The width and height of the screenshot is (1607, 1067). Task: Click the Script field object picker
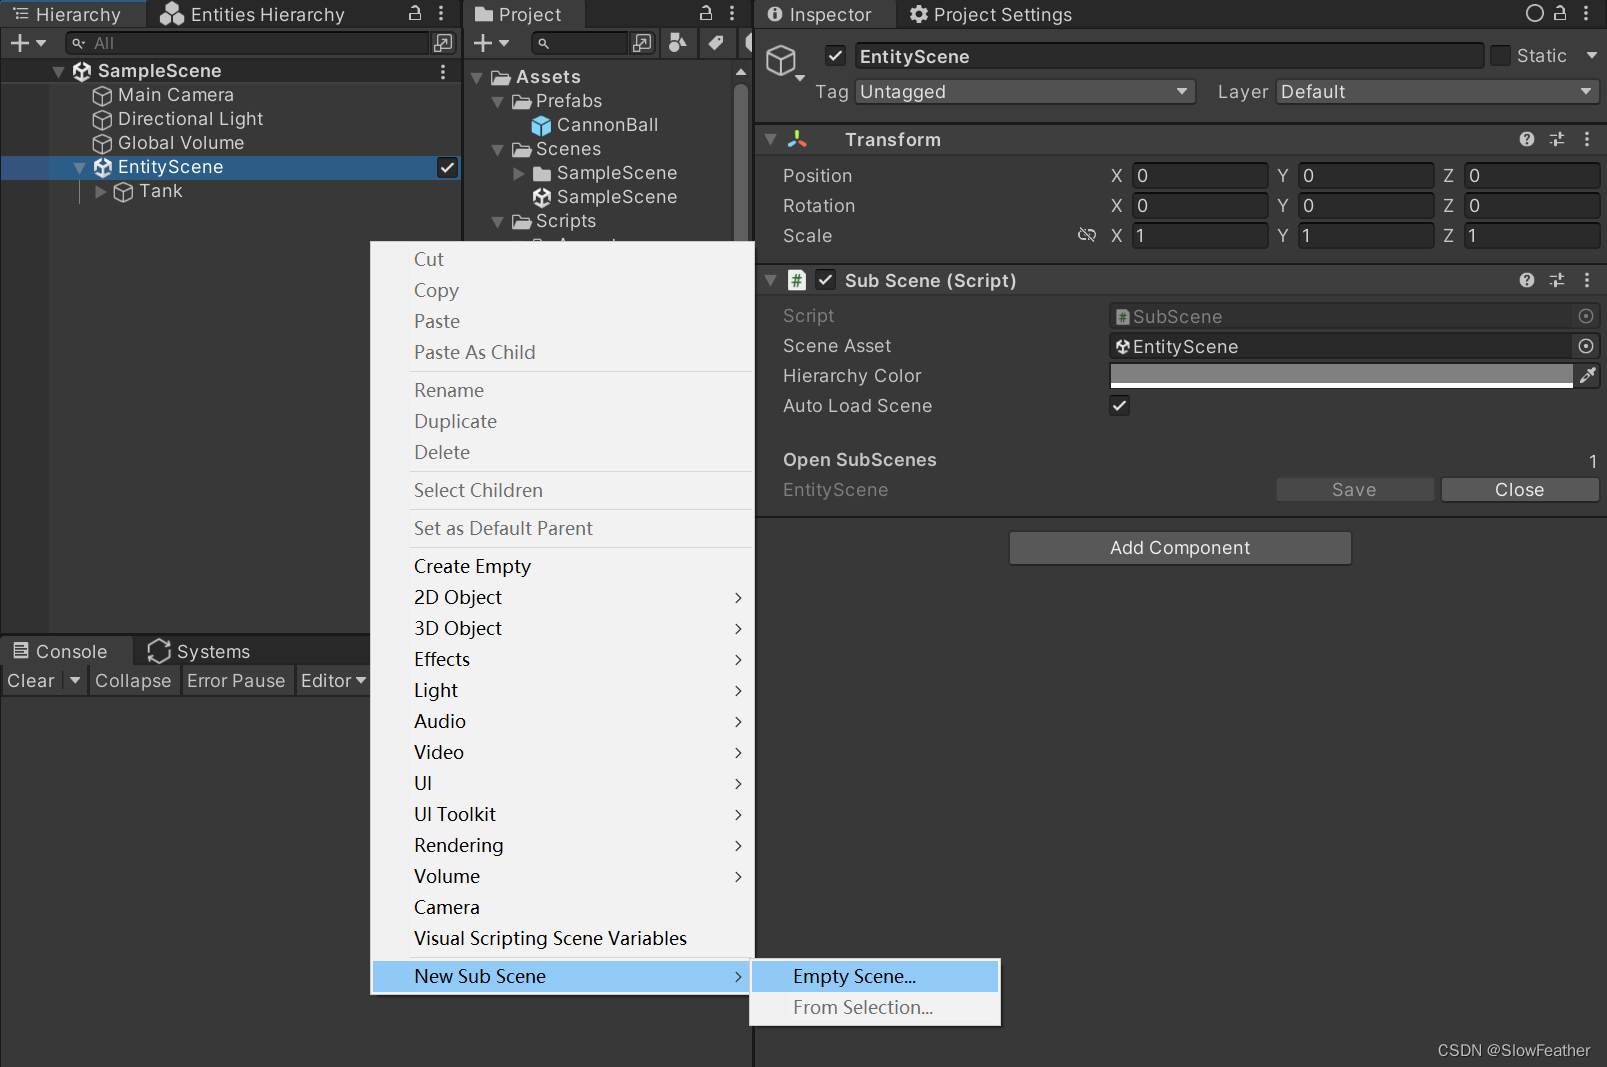pos(1586,316)
